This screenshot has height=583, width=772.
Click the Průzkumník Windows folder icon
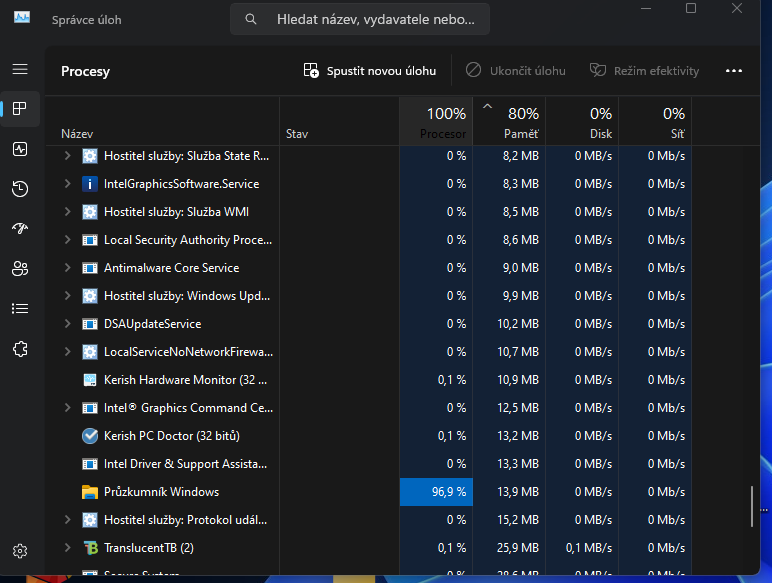(x=90, y=492)
